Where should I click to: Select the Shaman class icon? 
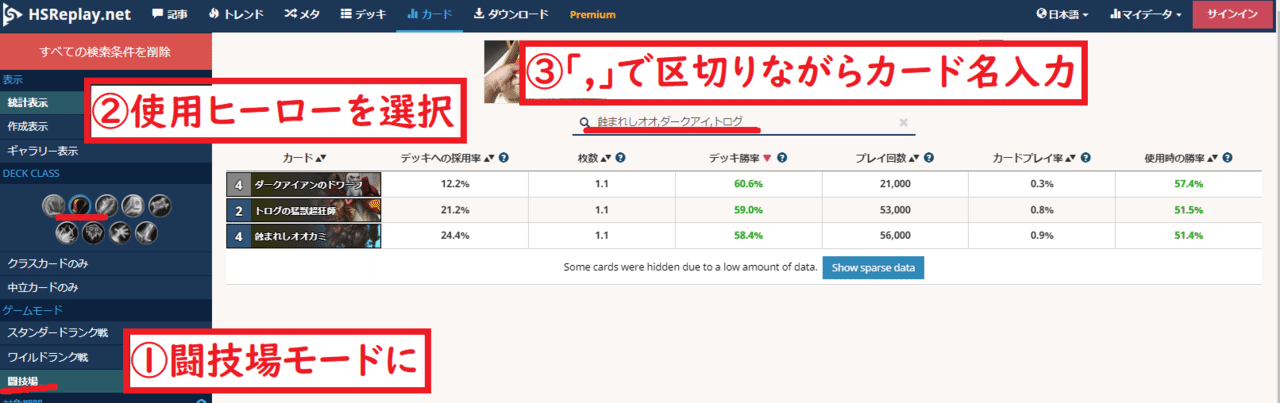[93, 232]
